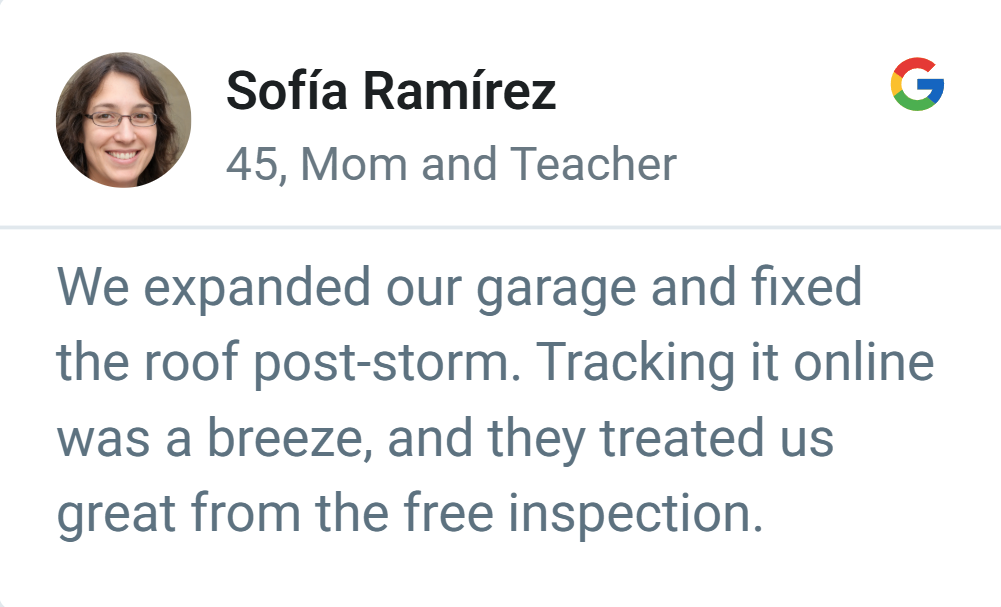Select the "45, Mom and Teacher" subtitle
The image size is (1001, 607).
click(x=451, y=164)
